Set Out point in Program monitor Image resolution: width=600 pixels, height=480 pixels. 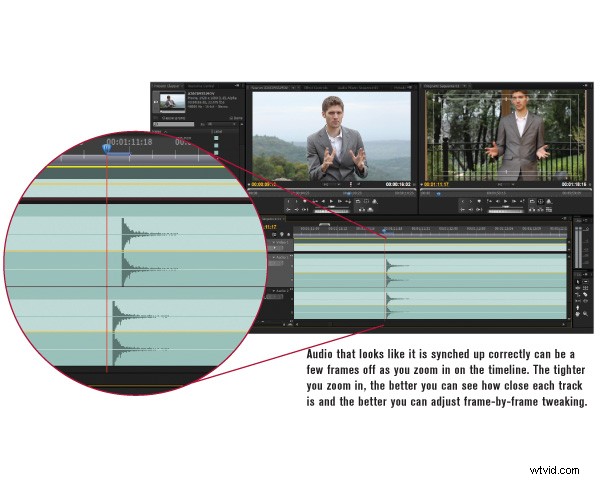471,201
